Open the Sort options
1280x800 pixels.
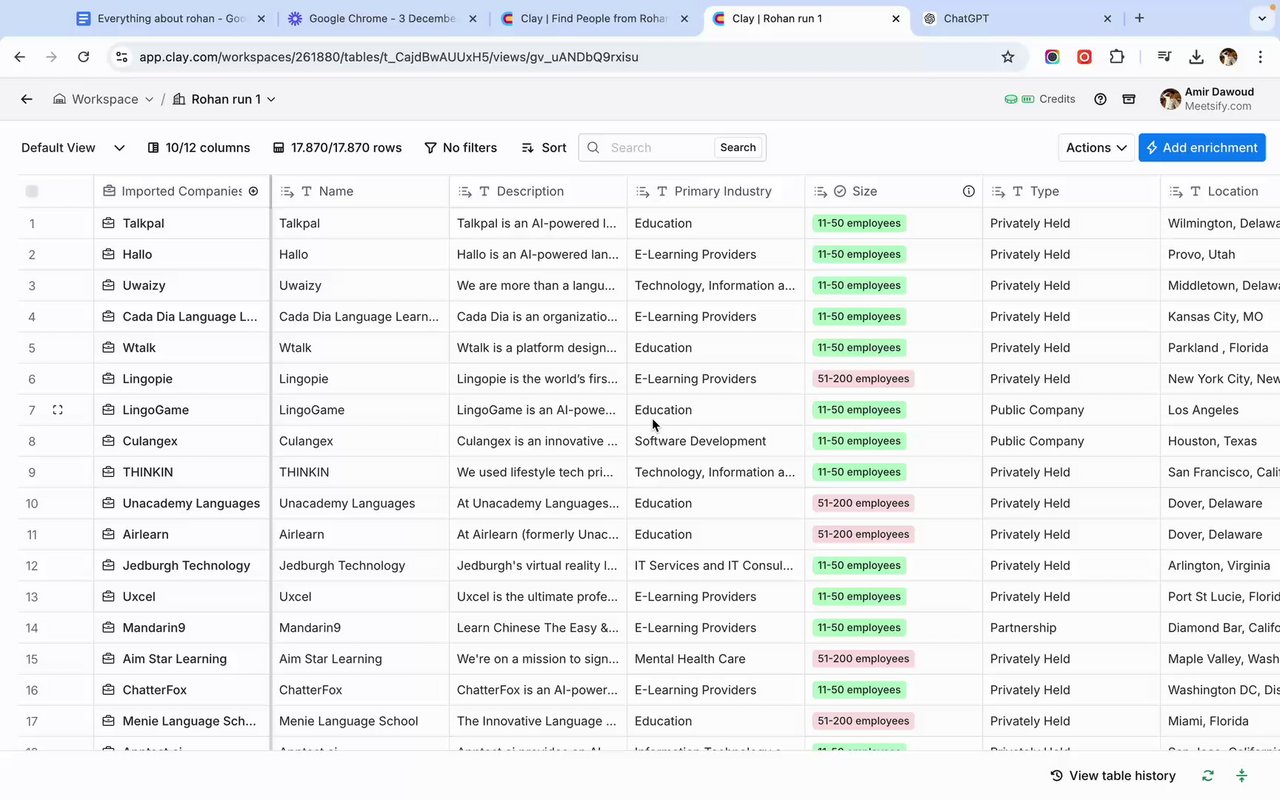pyautogui.click(x=544, y=148)
